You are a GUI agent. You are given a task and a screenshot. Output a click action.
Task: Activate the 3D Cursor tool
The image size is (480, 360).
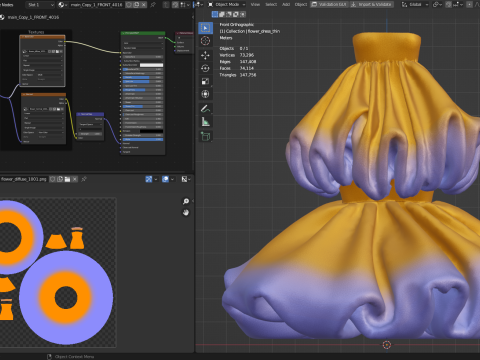point(205,41)
